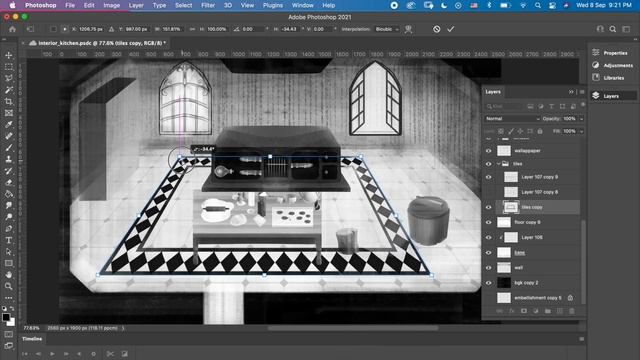The width and height of the screenshot is (640, 360).
Task: Select the Crop tool
Action: pyautogui.click(x=9, y=101)
